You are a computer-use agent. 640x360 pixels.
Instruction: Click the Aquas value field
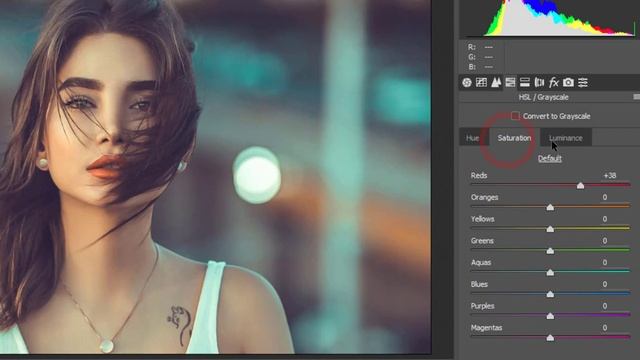point(605,262)
